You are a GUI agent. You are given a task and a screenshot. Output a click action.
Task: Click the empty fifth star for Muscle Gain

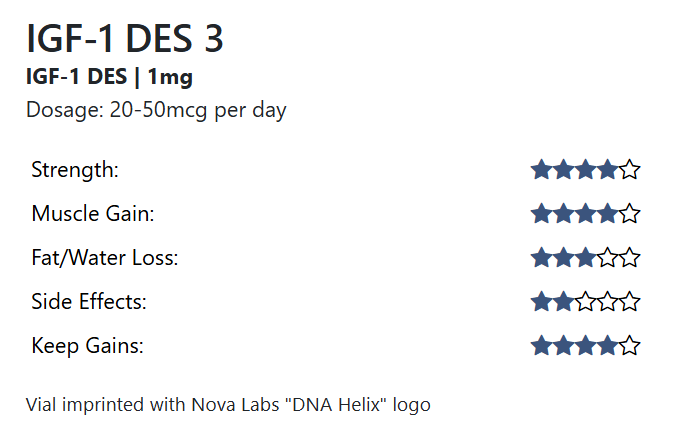pyautogui.click(x=630, y=214)
